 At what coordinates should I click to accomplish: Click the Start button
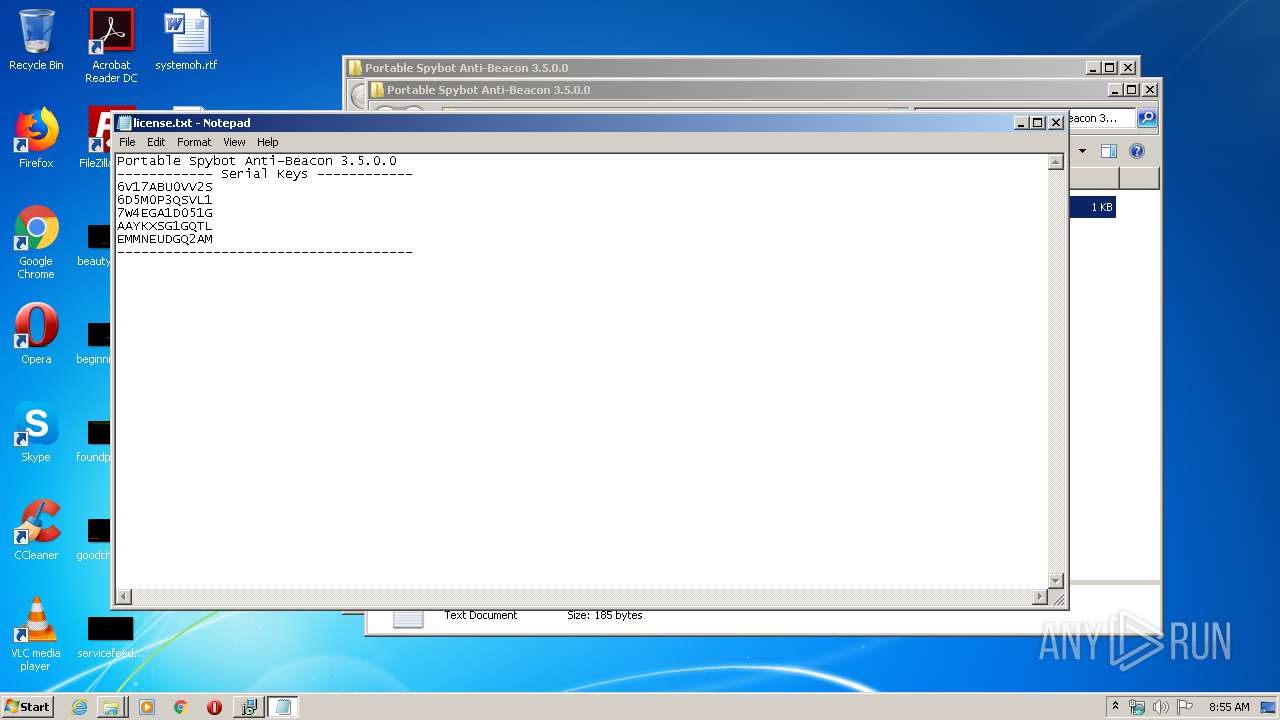pos(27,706)
